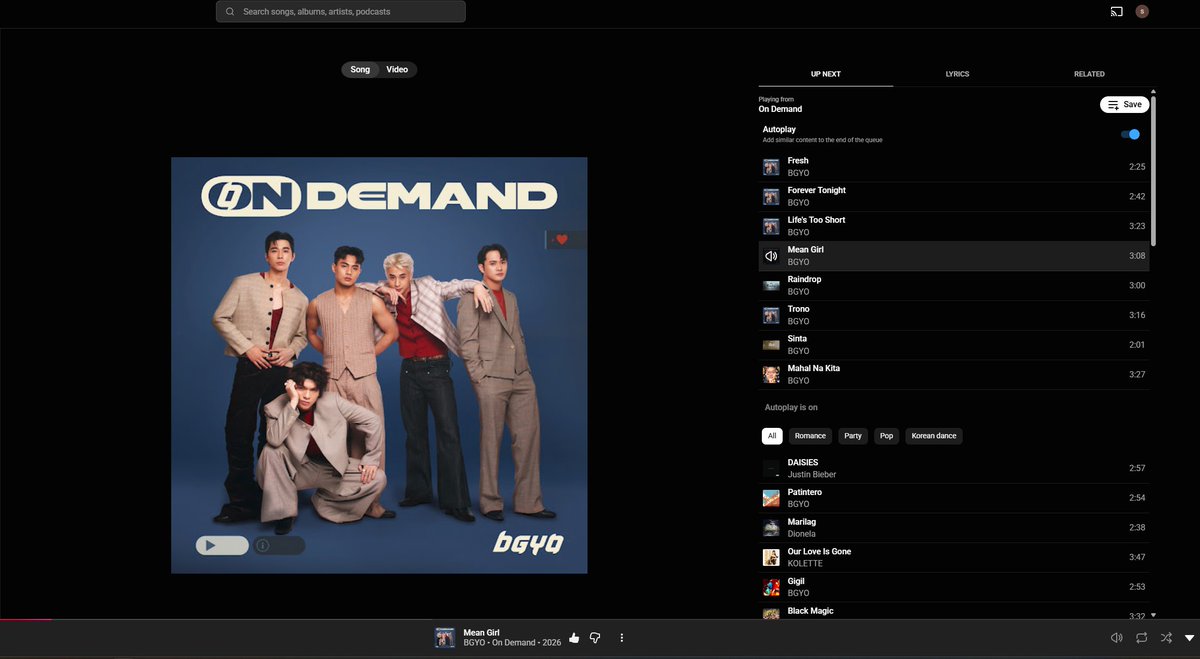
Task: Click the Gigil song thumbnail
Action: 771,587
